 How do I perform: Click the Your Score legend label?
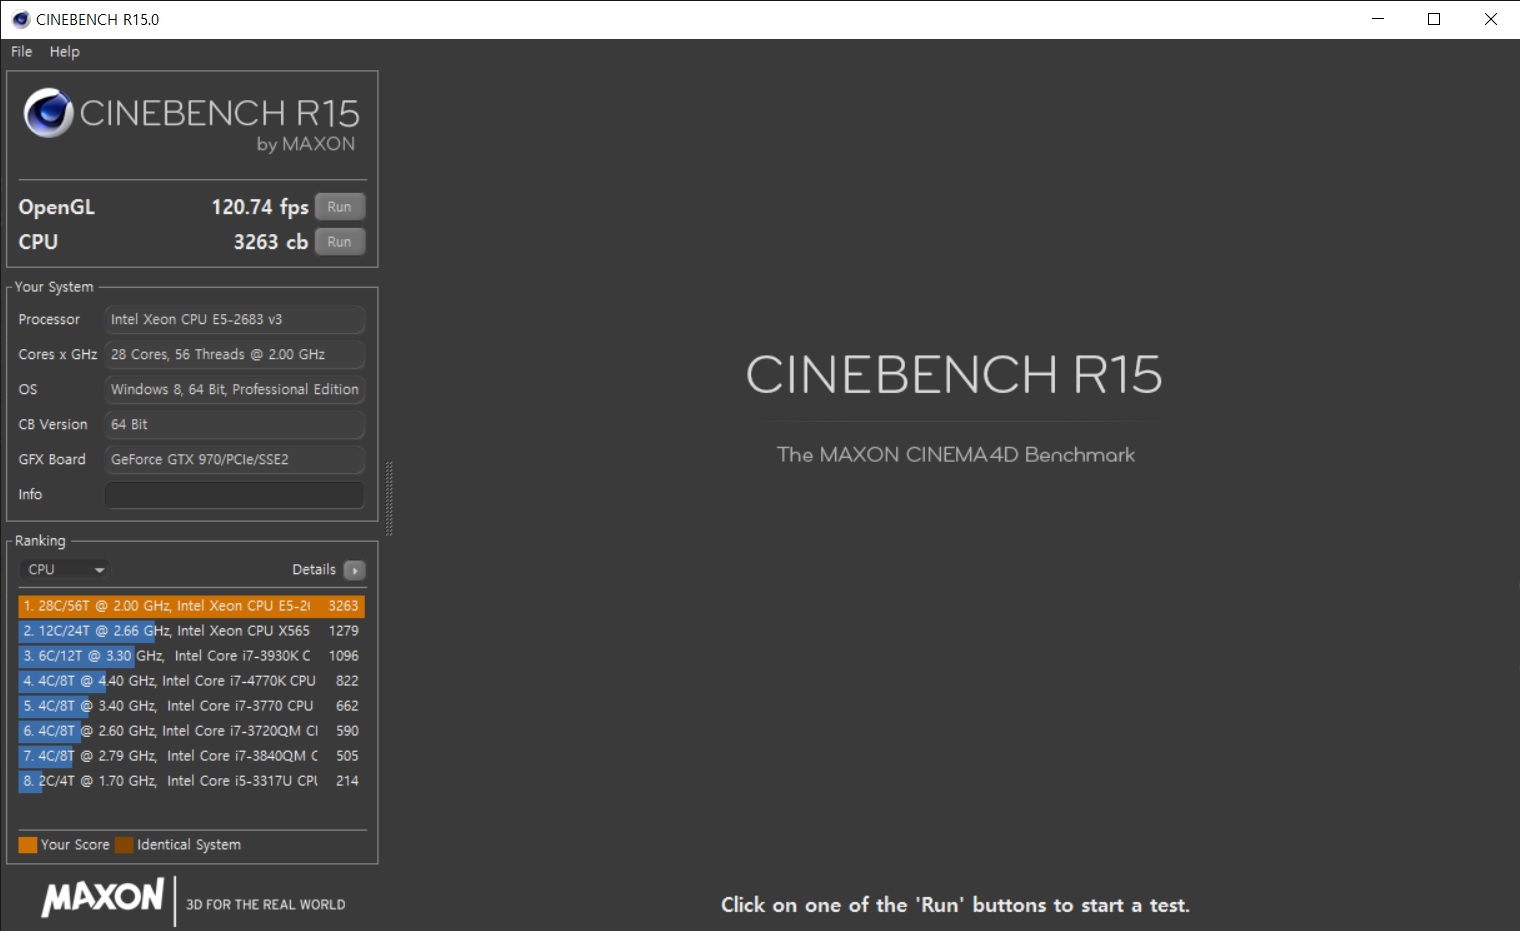[x=75, y=845]
